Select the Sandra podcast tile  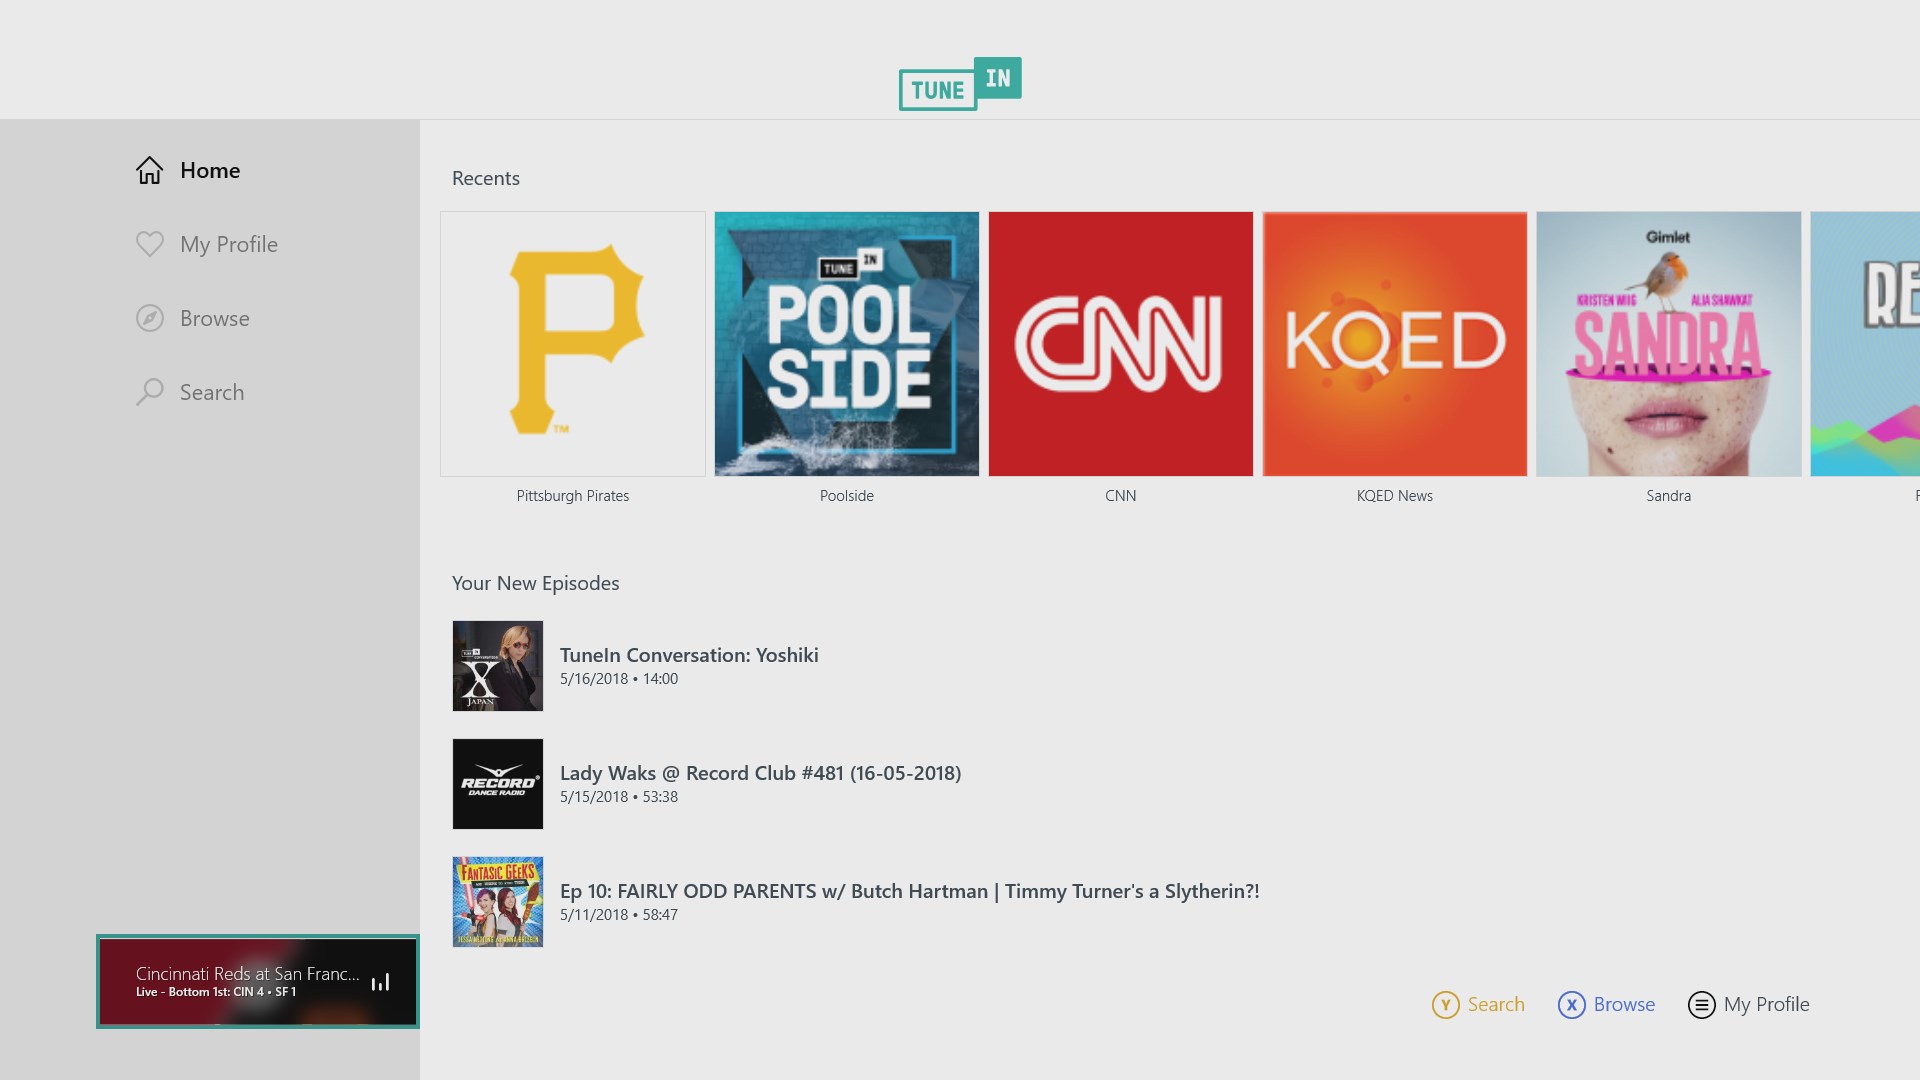click(x=1668, y=343)
